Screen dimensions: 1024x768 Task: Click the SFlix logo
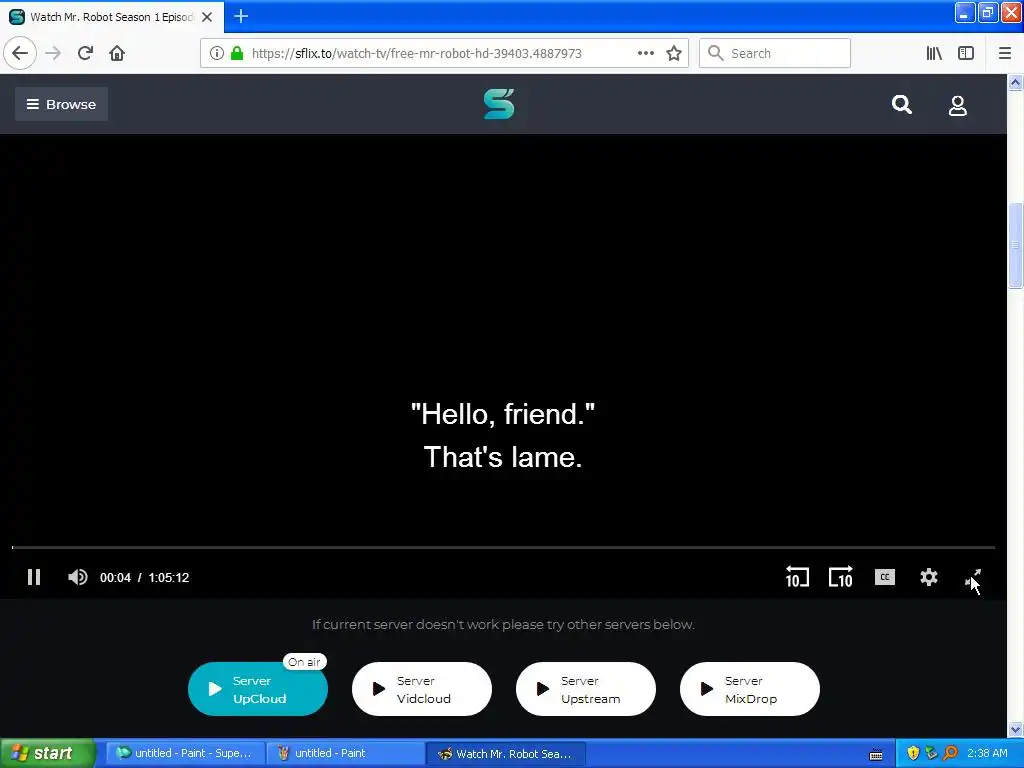[x=499, y=104]
